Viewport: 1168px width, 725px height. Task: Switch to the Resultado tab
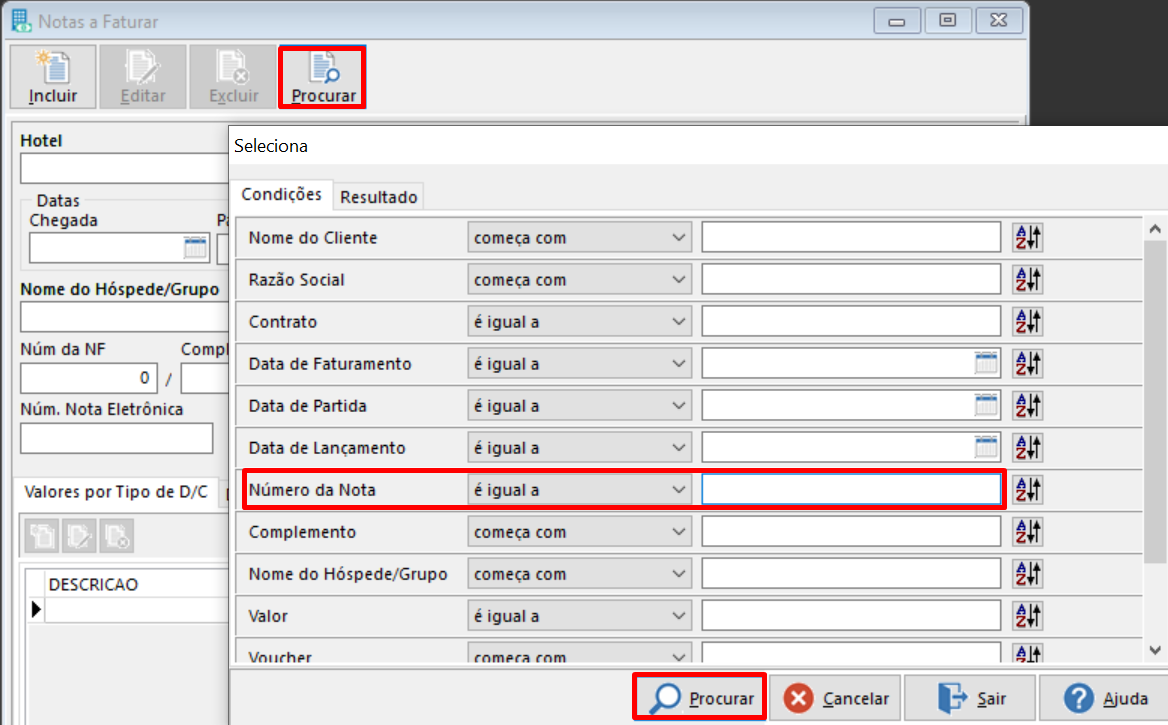(x=378, y=197)
